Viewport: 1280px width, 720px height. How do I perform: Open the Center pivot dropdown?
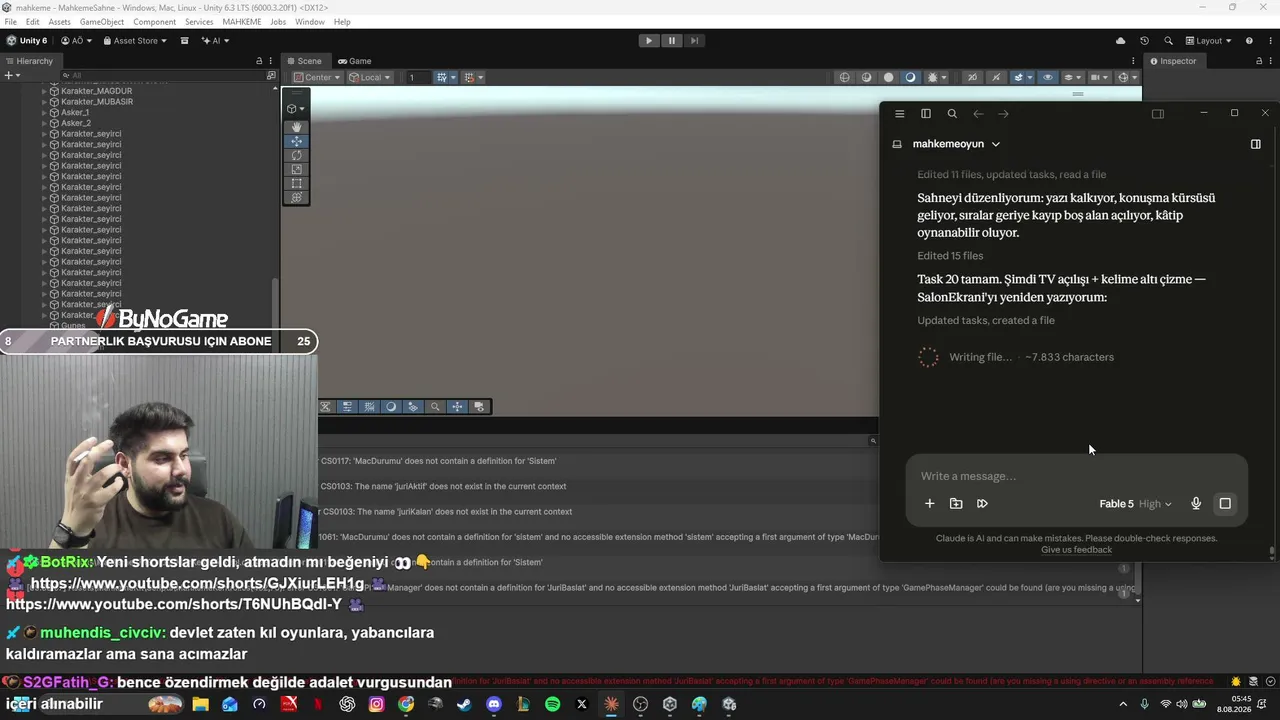click(316, 77)
